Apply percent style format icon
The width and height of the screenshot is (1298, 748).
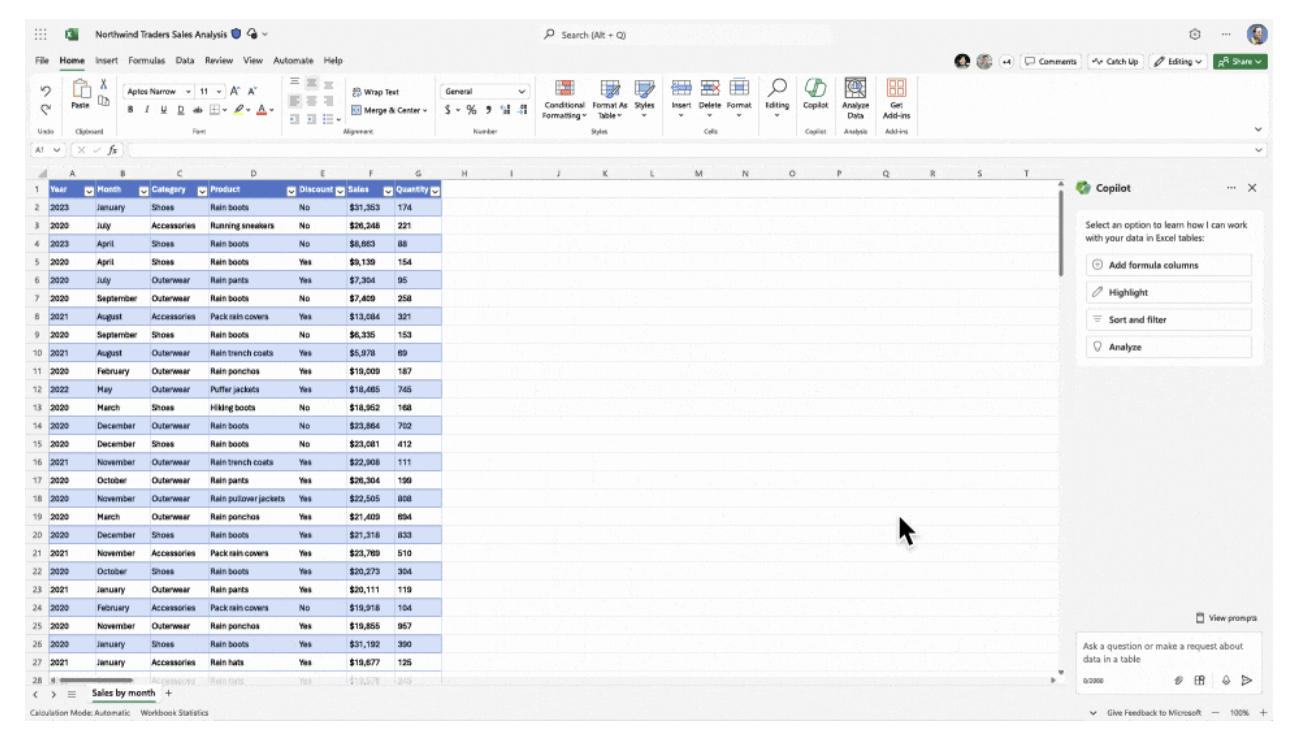471,110
